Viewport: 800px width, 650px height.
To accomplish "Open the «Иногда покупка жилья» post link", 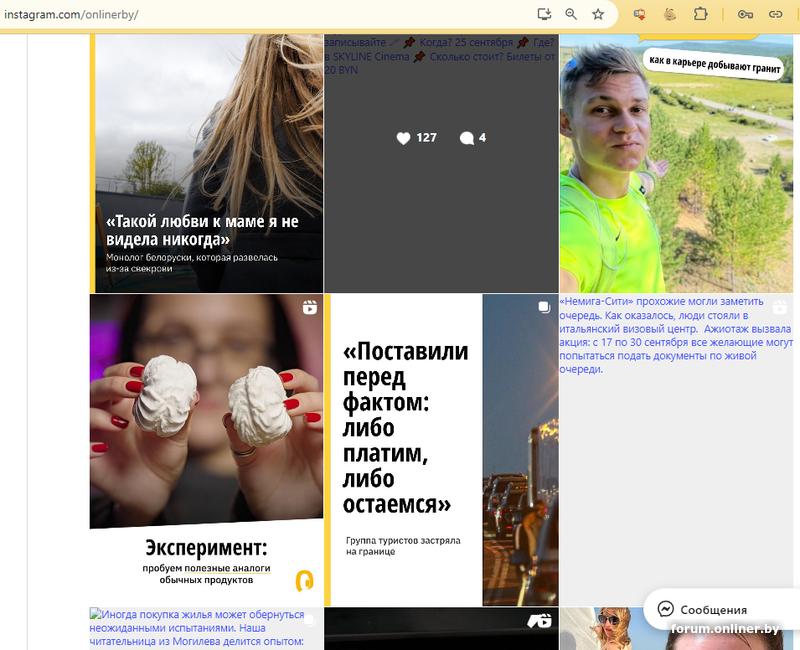I will [x=197, y=628].
